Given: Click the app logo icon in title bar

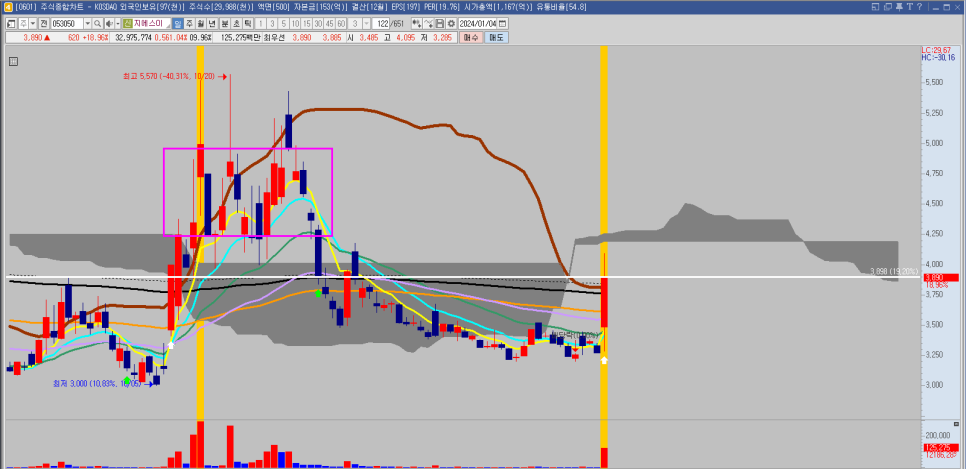Looking at the screenshot, I should coord(7,7).
